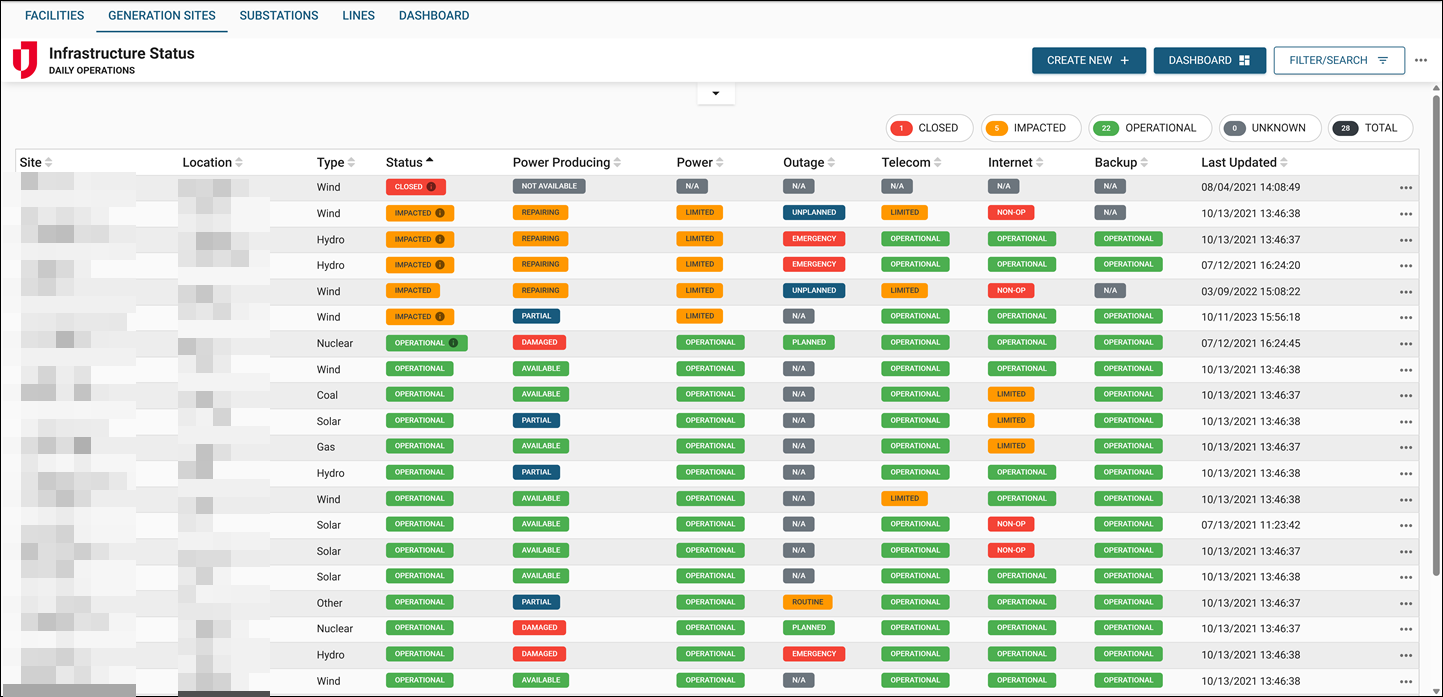The width and height of the screenshot is (1443, 697).
Task: Click the info icon on the first IMPACTED badge
Action: (441, 212)
